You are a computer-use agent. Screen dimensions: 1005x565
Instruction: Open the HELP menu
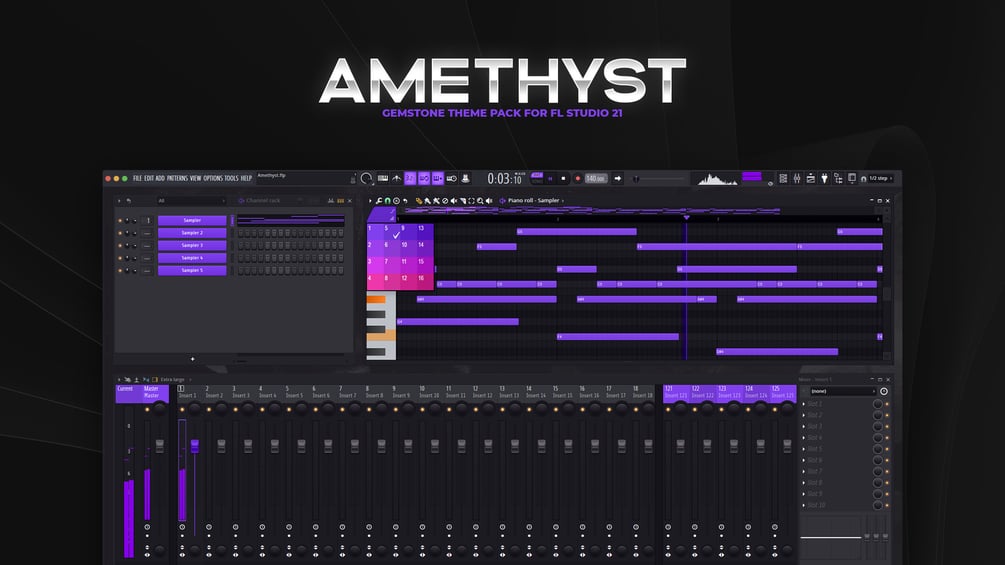click(246, 179)
